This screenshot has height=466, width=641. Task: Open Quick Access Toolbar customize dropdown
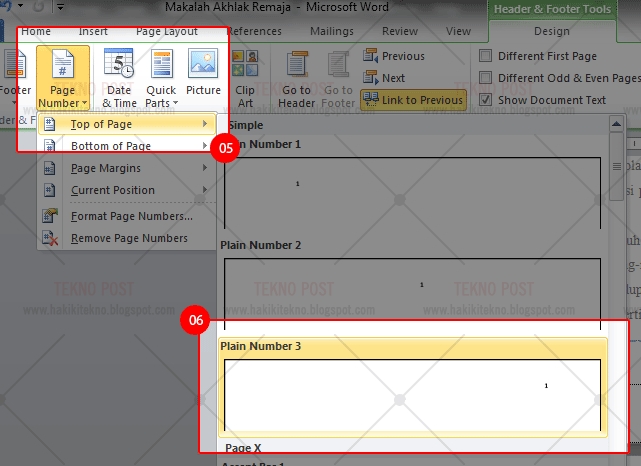60,7
